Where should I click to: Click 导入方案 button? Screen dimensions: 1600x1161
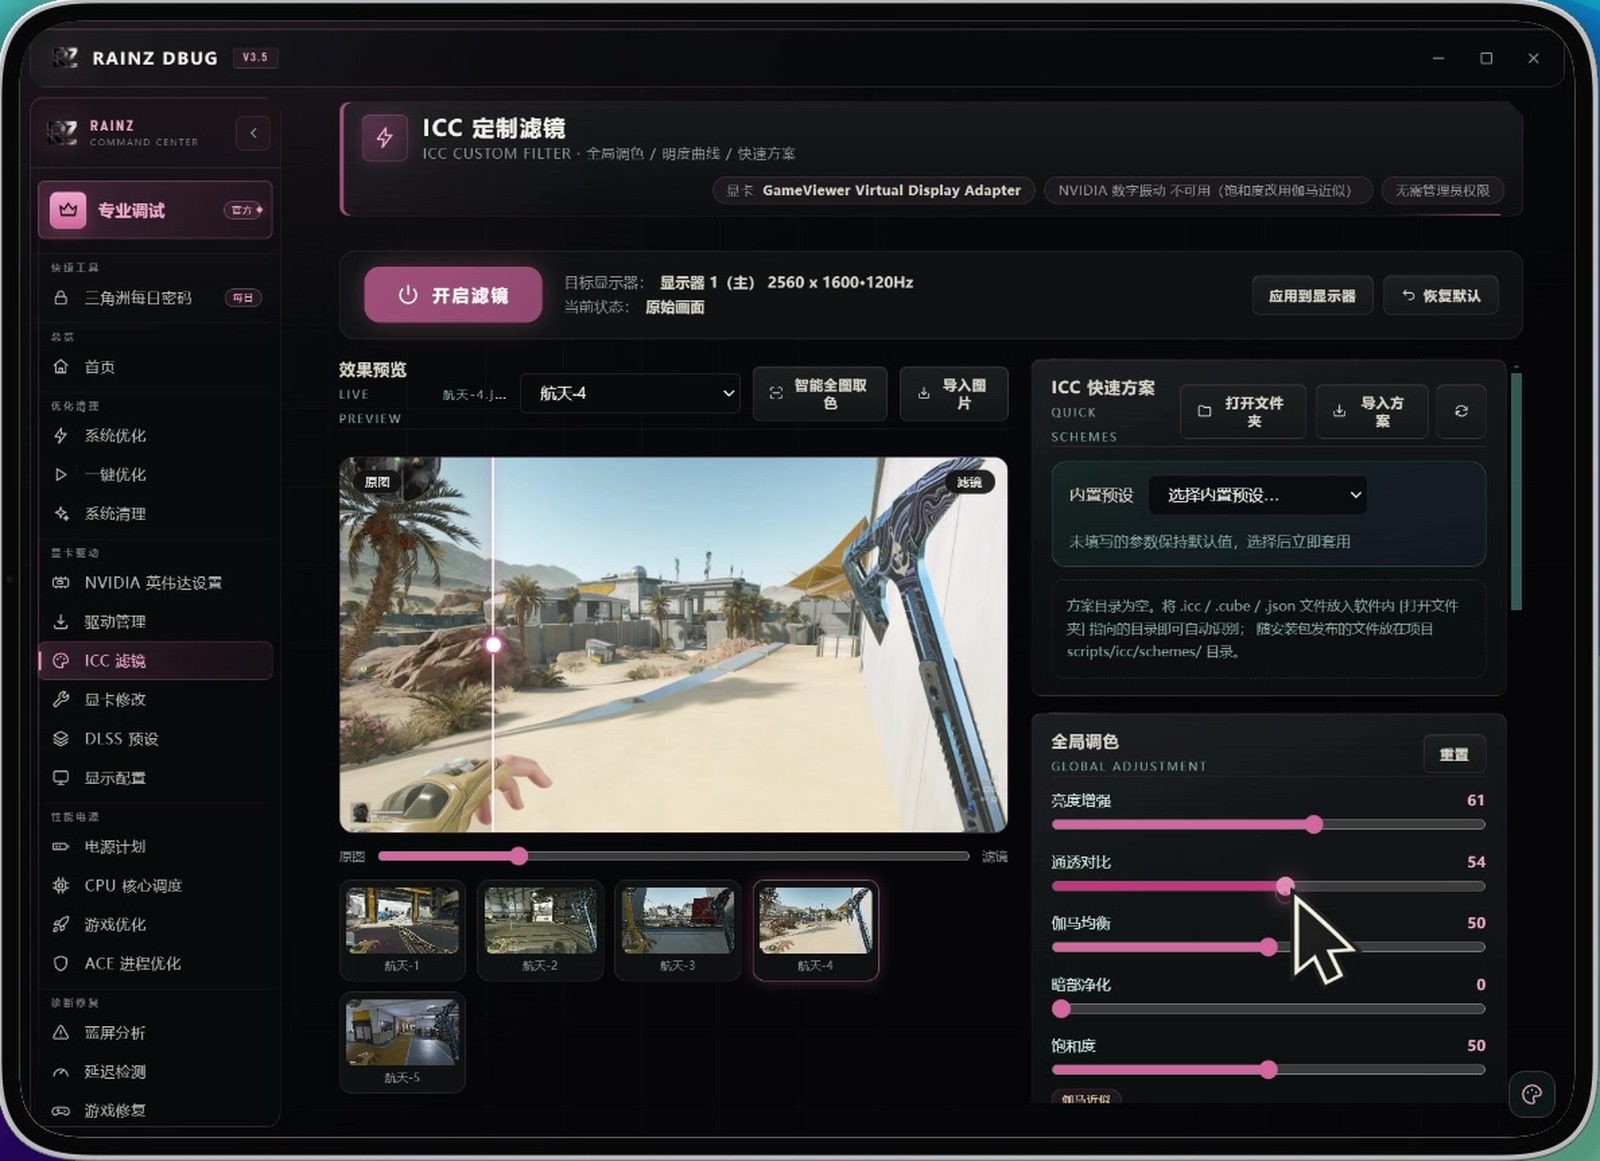[1371, 411]
